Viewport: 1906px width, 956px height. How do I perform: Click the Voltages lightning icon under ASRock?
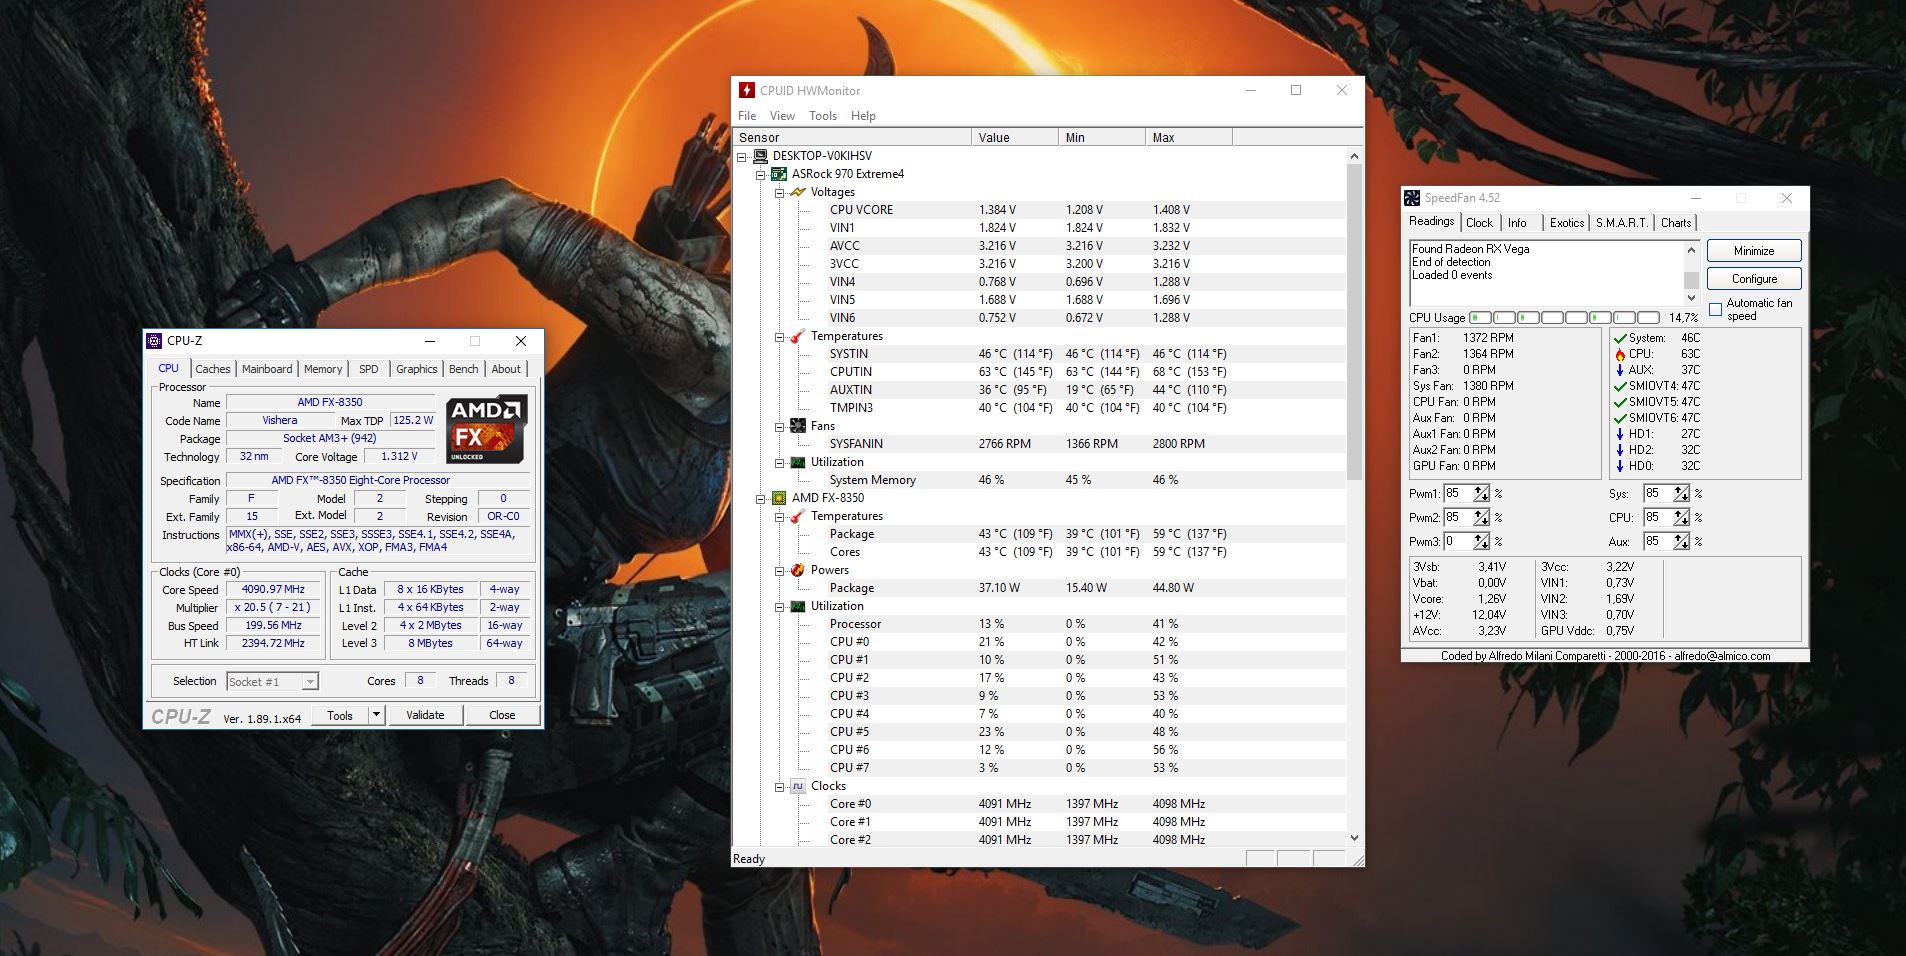tap(798, 192)
